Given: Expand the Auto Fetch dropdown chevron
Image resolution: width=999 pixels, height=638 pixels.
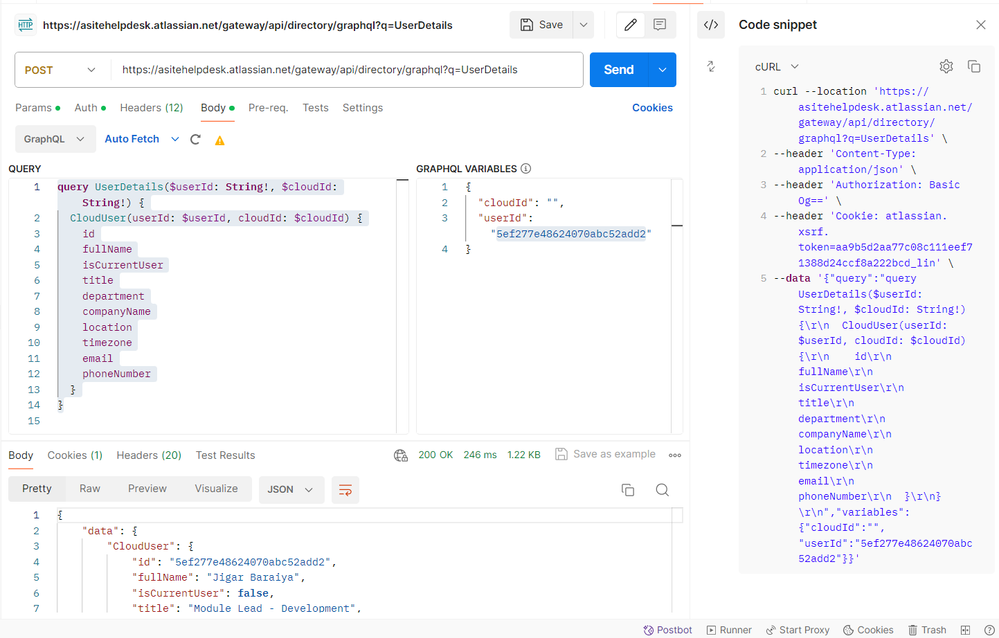Looking at the screenshot, I should (x=175, y=139).
